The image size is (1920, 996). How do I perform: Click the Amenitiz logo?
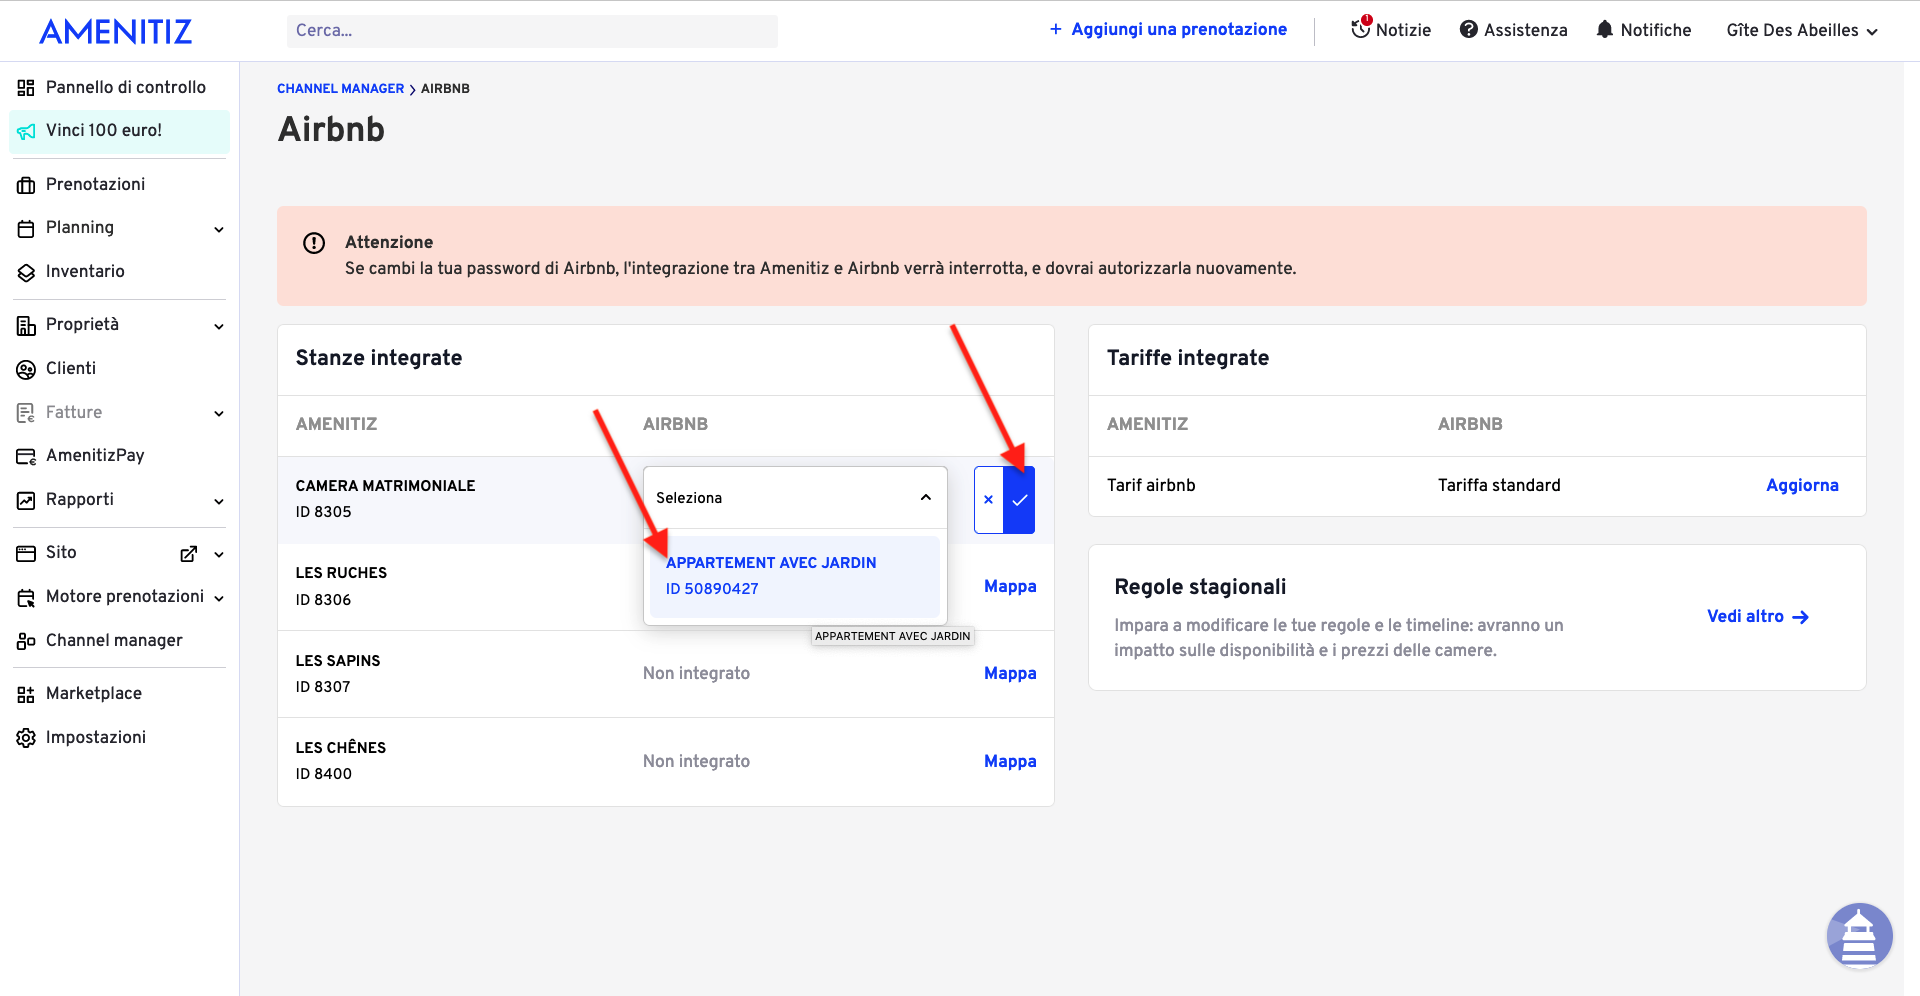[x=116, y=31]
